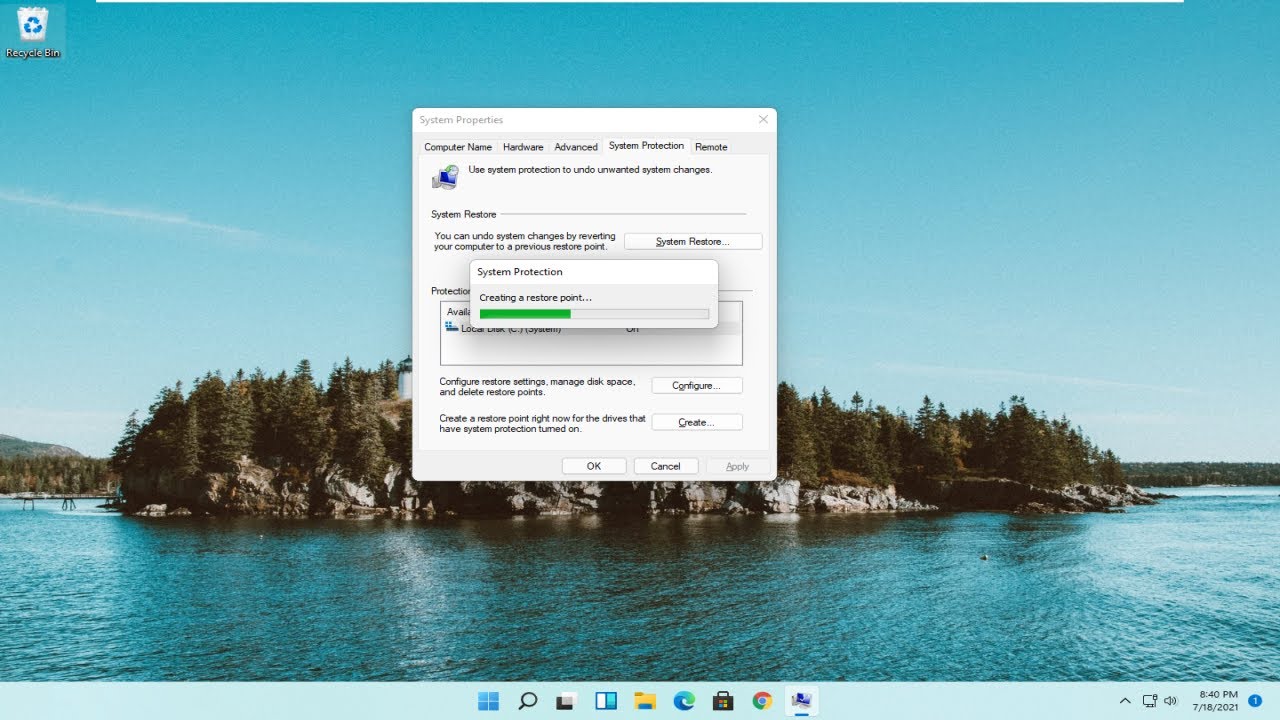The image size is (1280, 720).
Task: Open the clock showing 8:40 PM
Action: click(x=1218, y=701)
